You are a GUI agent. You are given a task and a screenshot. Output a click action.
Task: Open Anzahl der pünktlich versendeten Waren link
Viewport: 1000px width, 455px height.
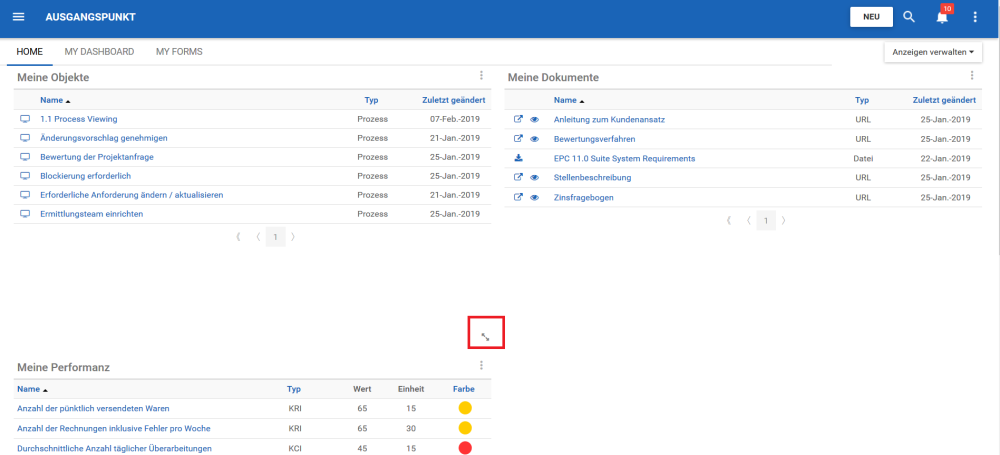pos(93,408)
